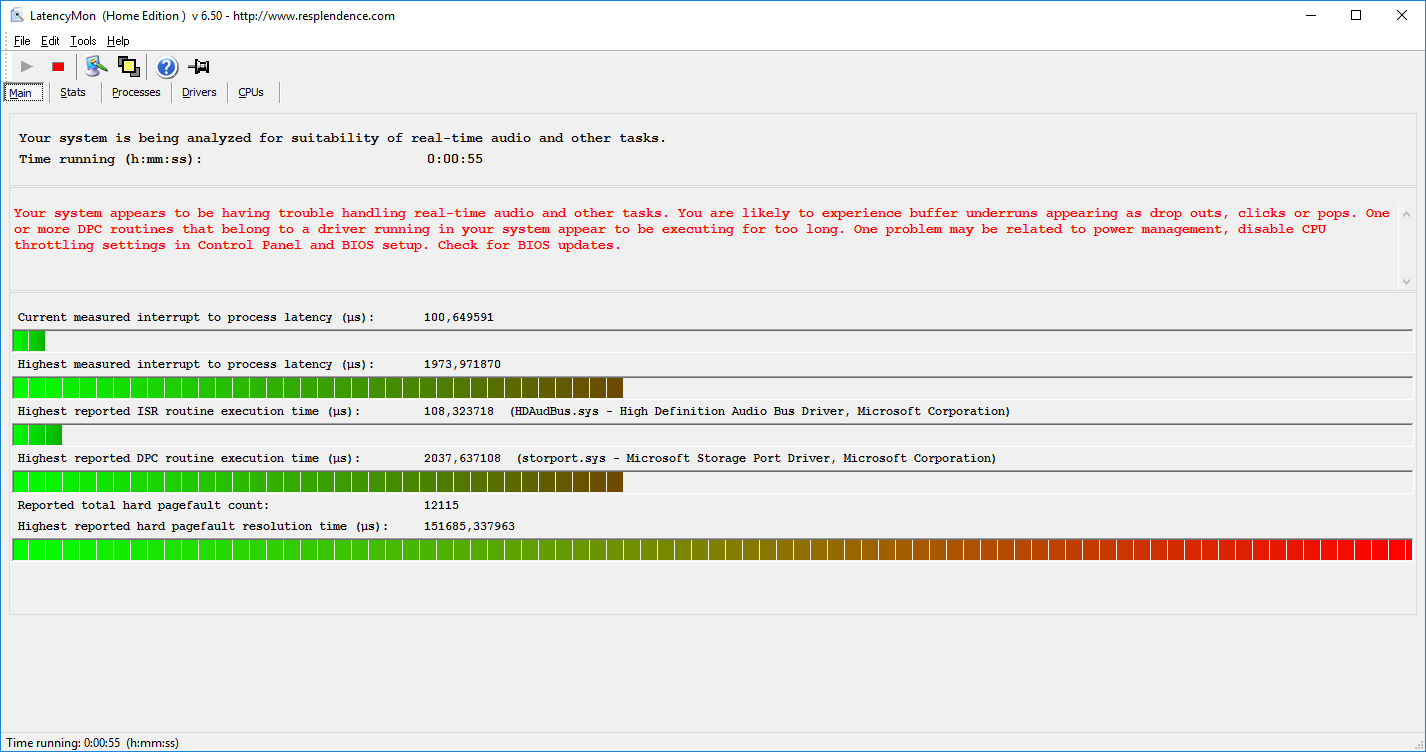Open the Tools menu
Viewport: 1426px width, 752px height.
pos(83,41)
